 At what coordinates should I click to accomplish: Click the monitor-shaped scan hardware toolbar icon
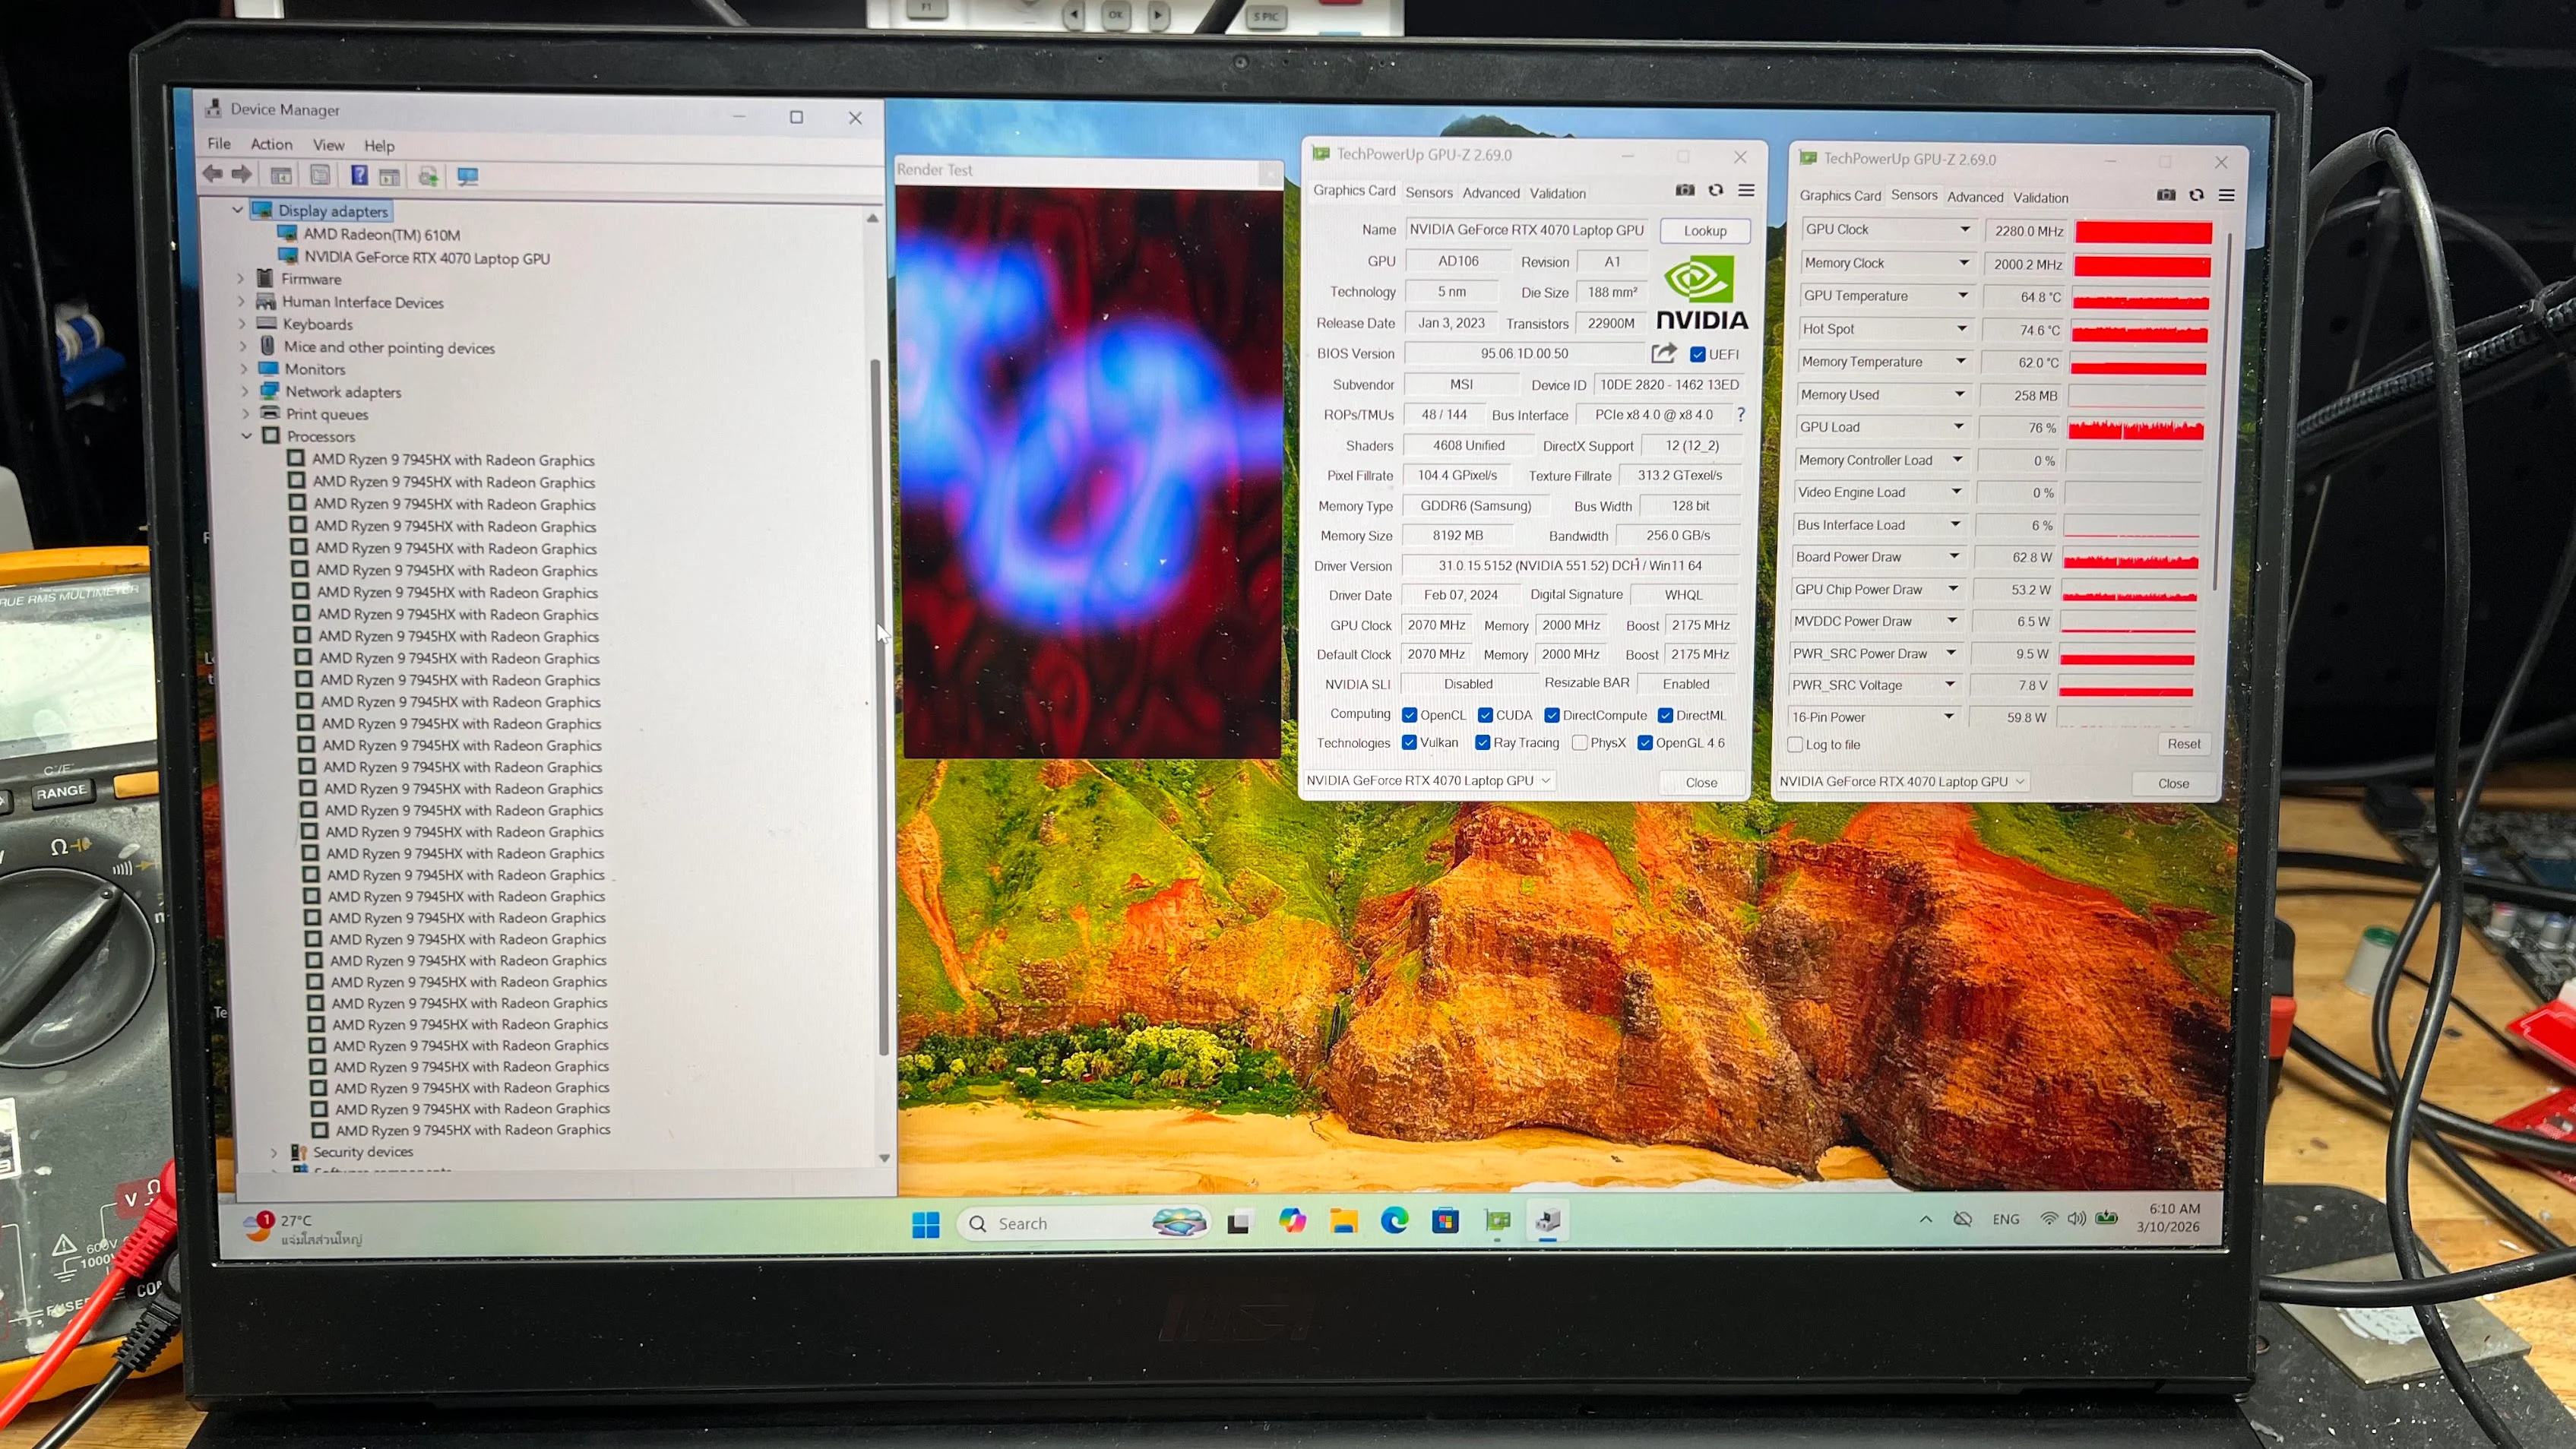click(467, 177)
